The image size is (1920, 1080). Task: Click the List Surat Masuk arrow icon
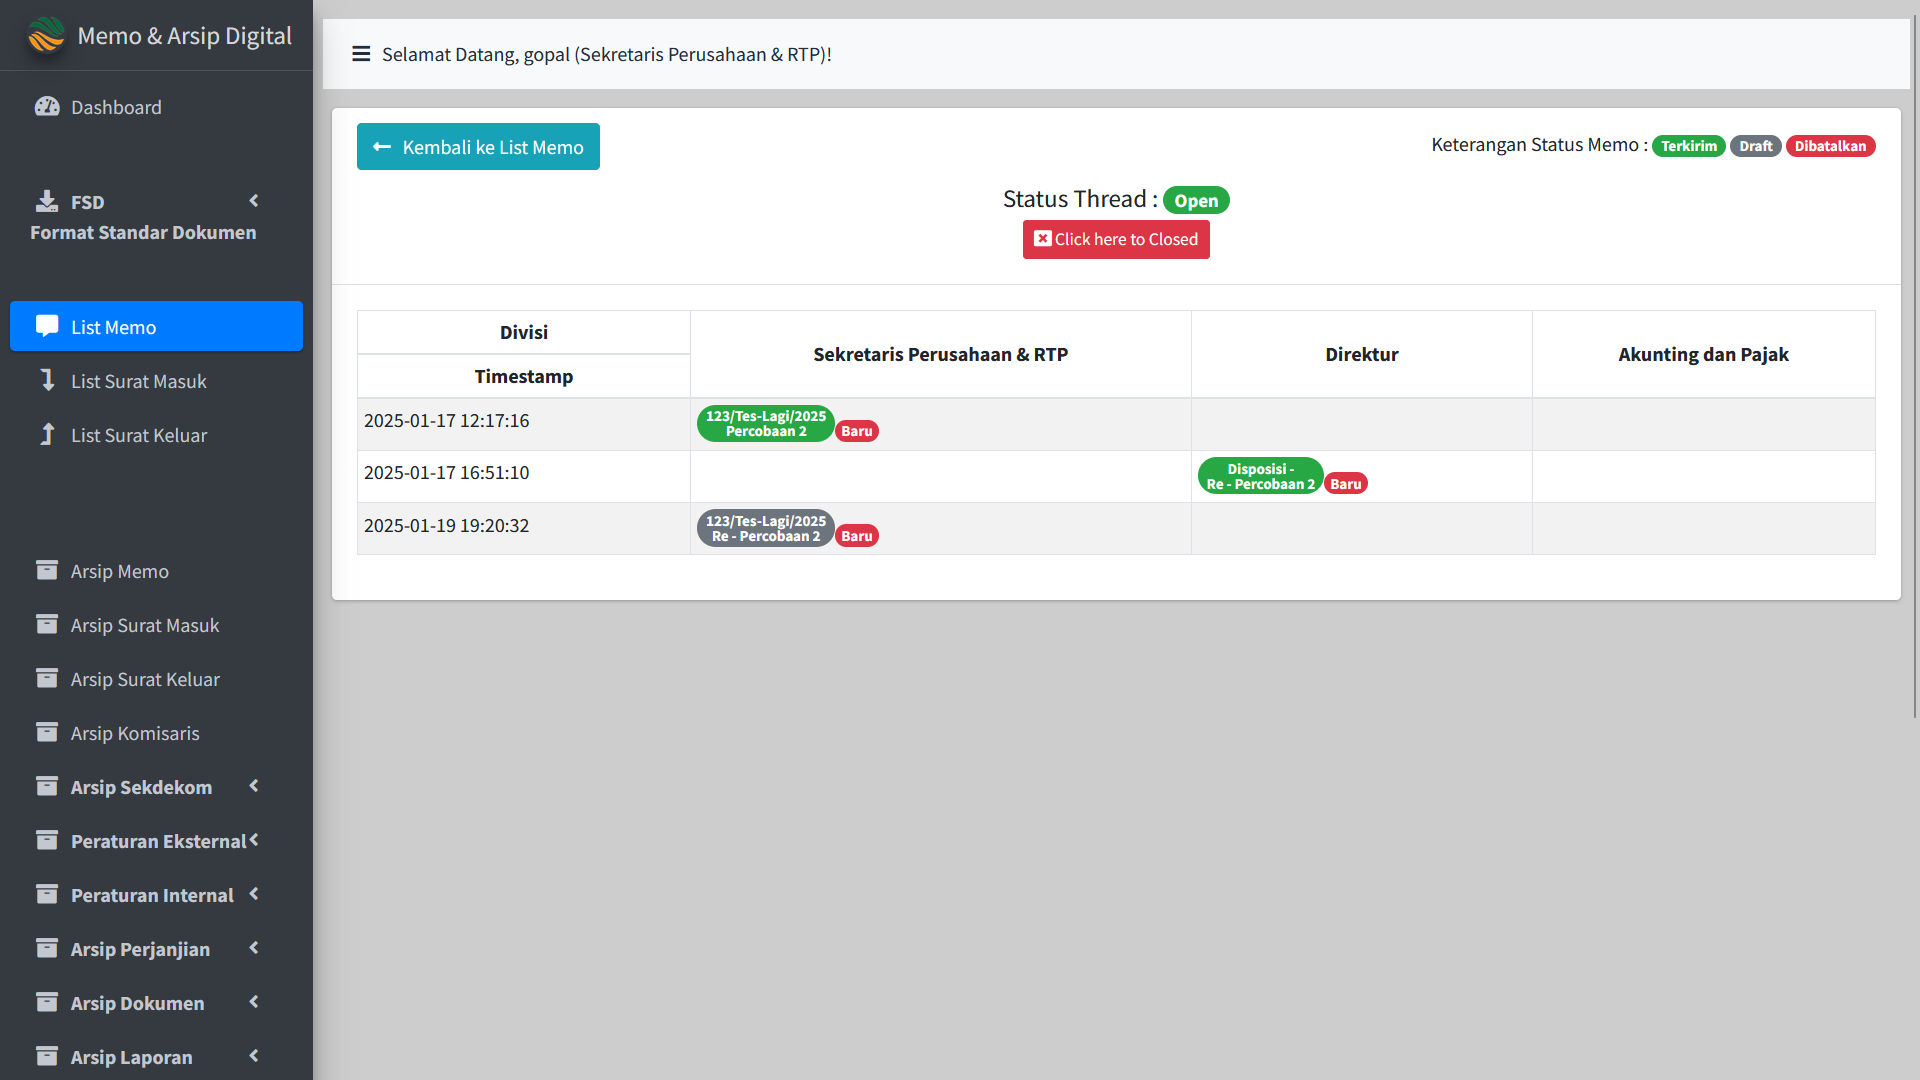[47, 380]
